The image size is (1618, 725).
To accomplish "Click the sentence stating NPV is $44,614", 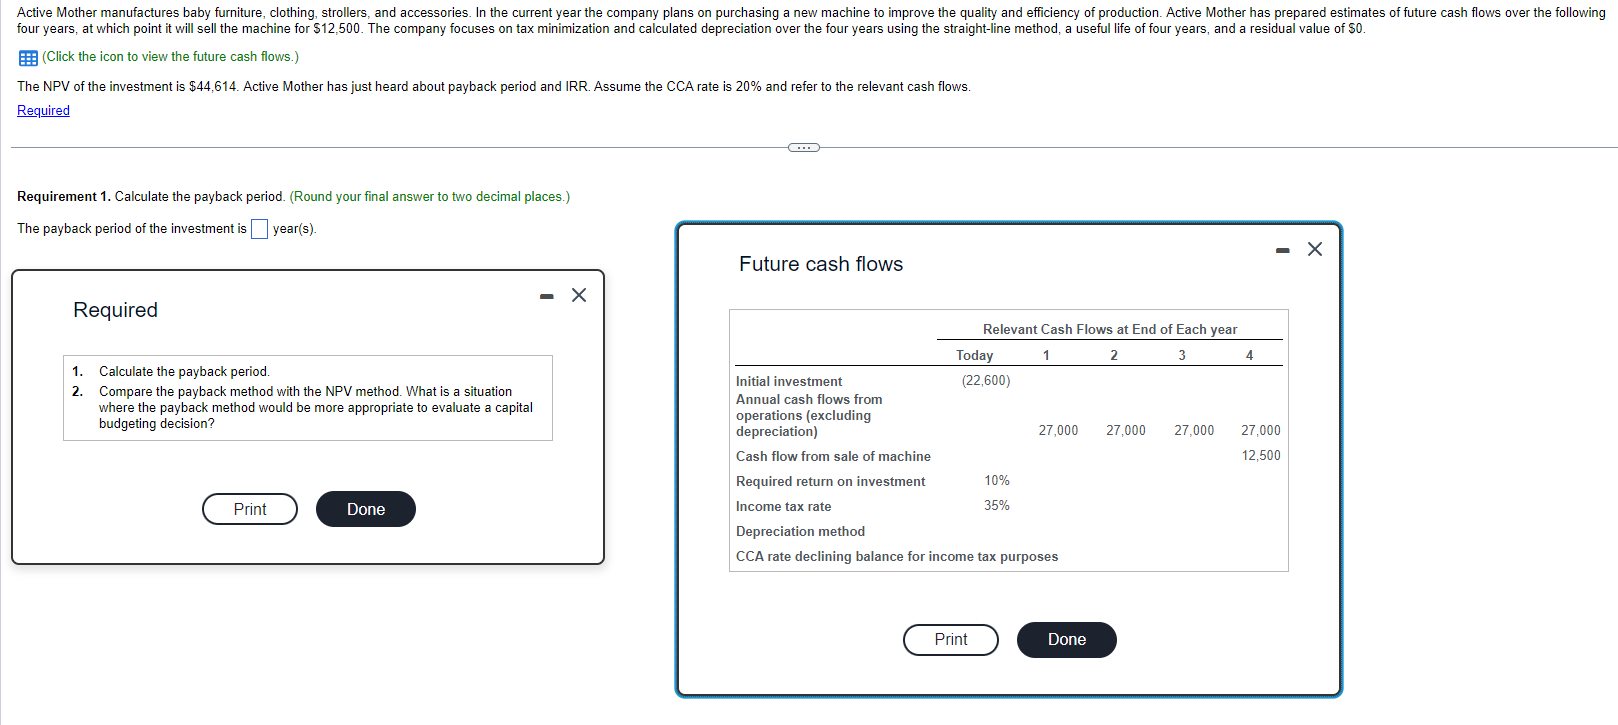I will [128, 87].
